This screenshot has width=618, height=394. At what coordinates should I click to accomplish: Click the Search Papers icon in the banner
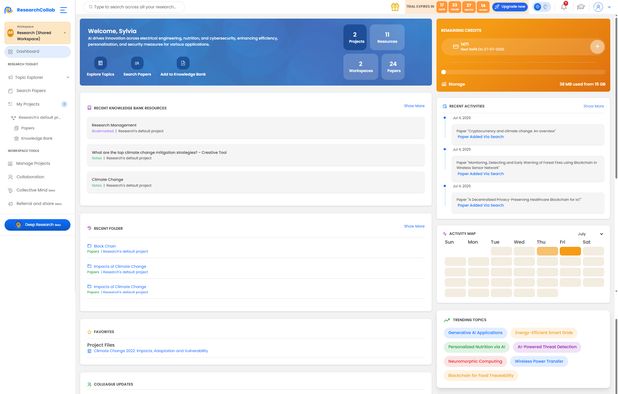(137, 63)
